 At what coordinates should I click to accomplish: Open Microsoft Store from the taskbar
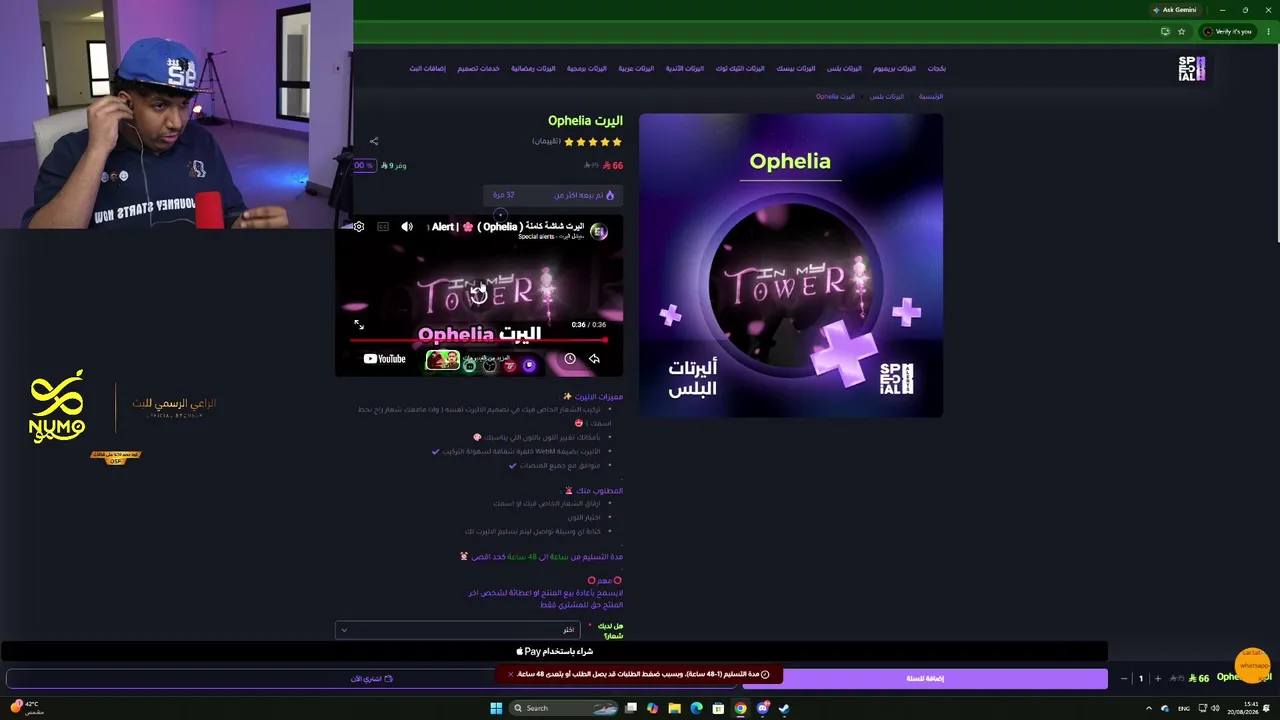point(718,708)
